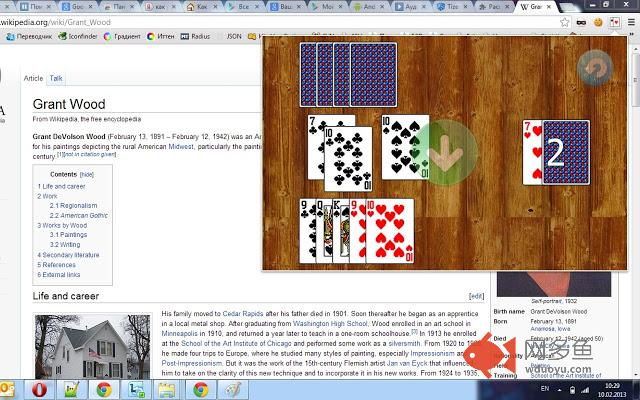Image resolution: width=640 pixels, height=400 pixels.
Task: Go to contents item 3.1 Paintings
Action: click(69, 235)
